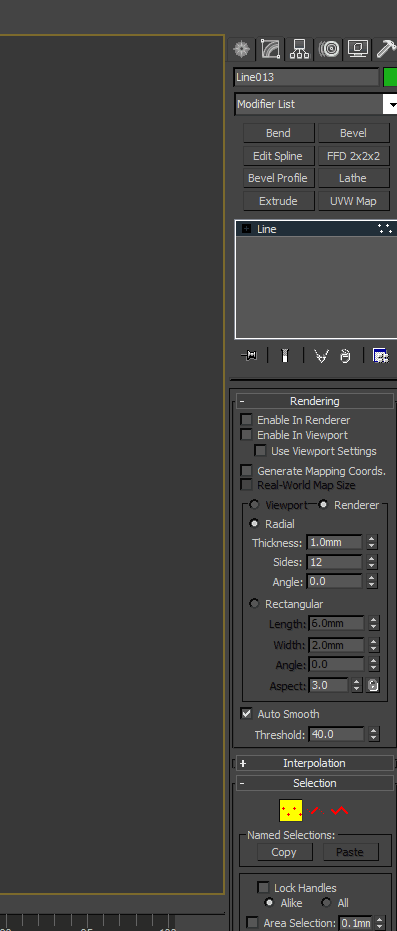
Task: Click the Length value field
Action: (x=336, y=623)
